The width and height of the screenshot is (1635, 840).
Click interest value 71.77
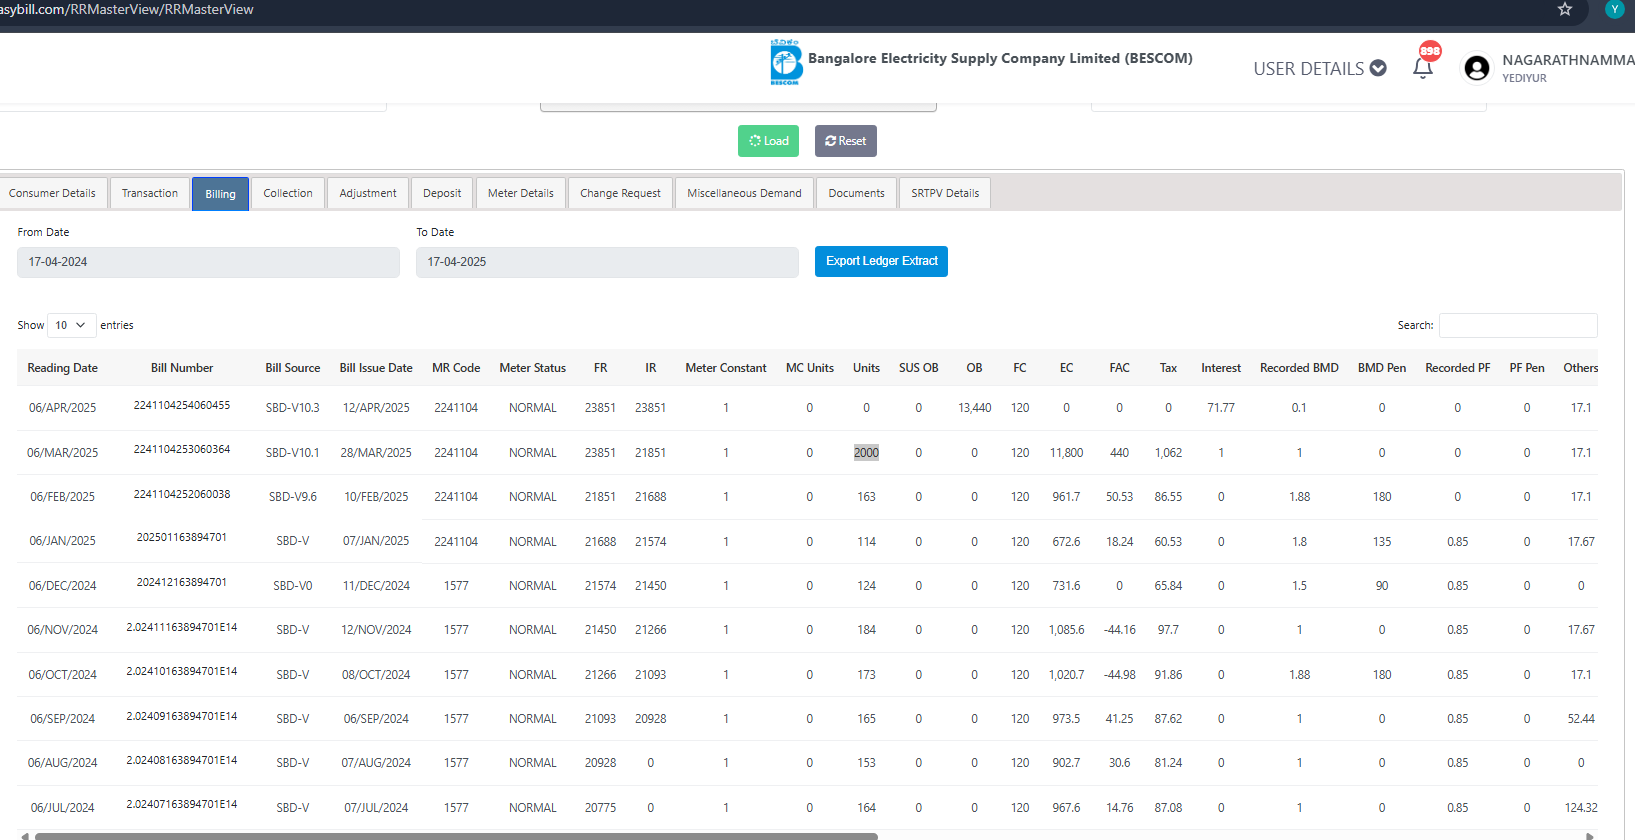click(x=1221, y=408)
